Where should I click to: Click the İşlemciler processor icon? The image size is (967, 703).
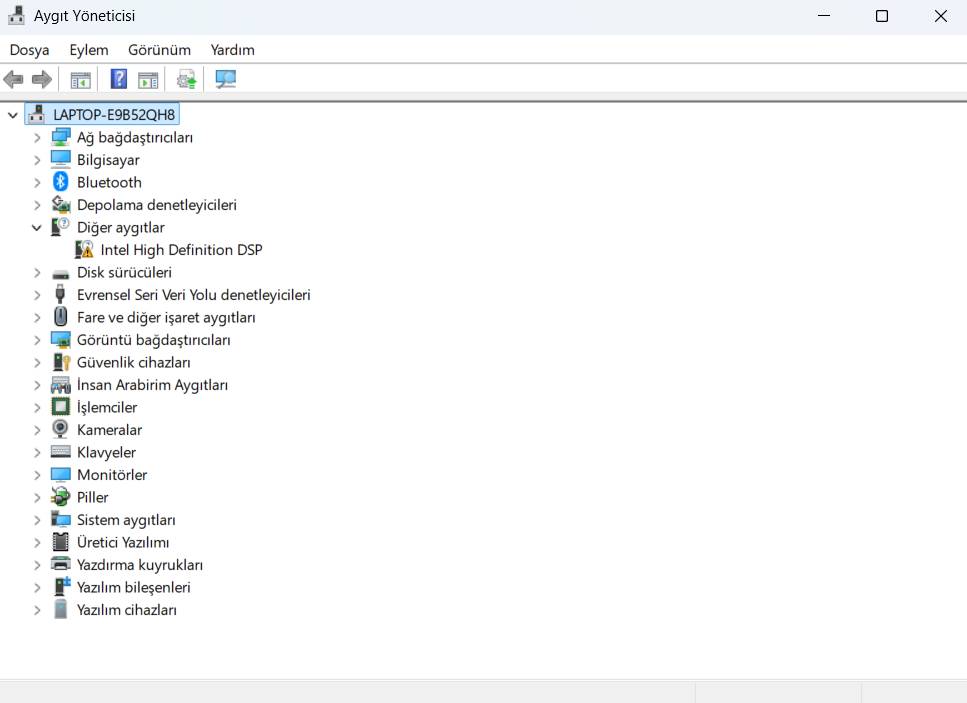pyautogui.click(x=60, y=407)
